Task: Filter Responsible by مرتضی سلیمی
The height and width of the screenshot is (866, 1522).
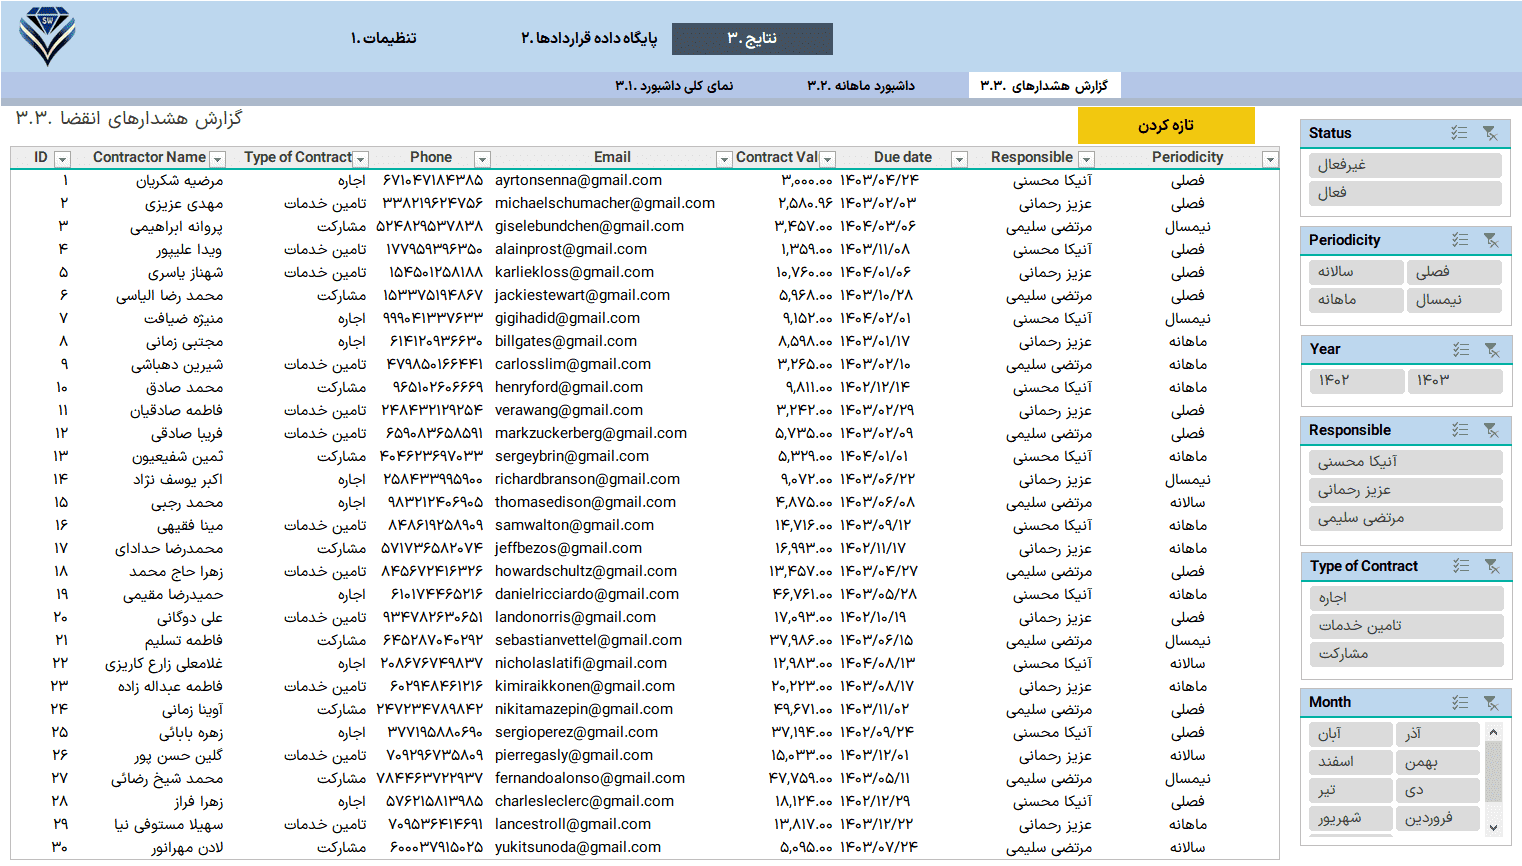Action: 1405,517
